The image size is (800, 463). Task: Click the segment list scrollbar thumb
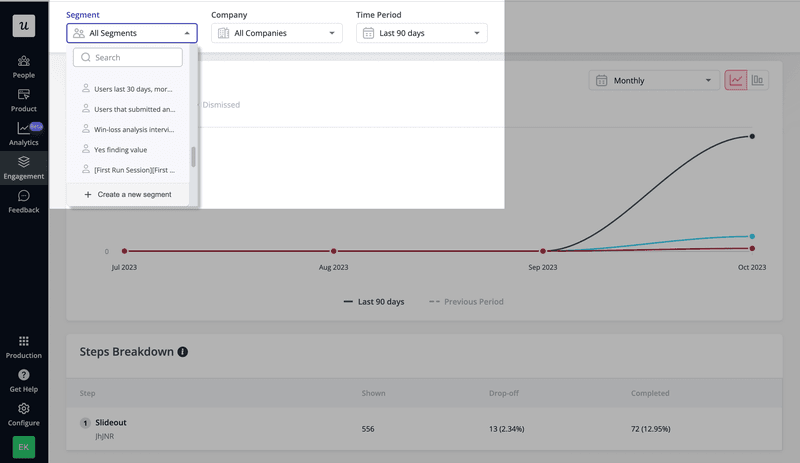[x=193, y=157]
